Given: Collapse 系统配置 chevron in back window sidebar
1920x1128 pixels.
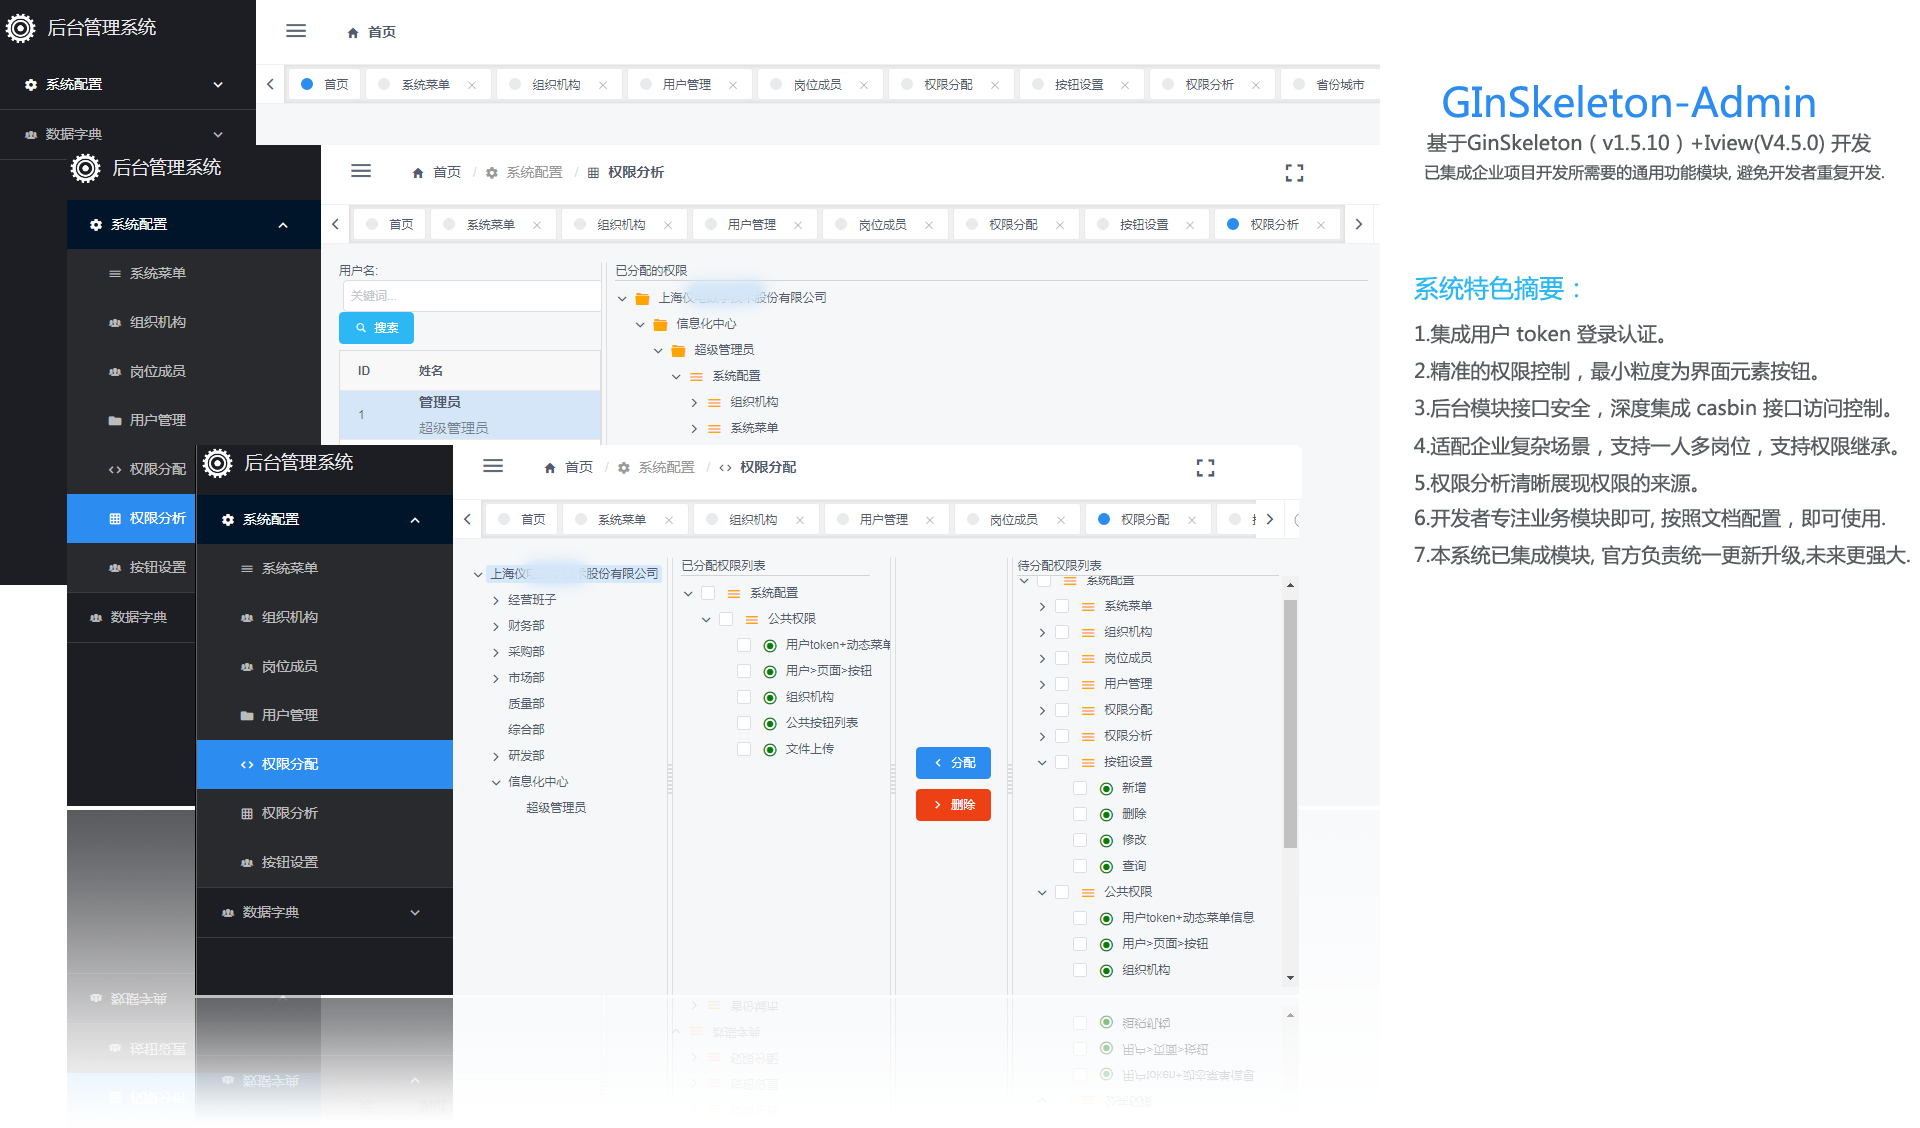Looking at the screenshot, I should point(218,84).
